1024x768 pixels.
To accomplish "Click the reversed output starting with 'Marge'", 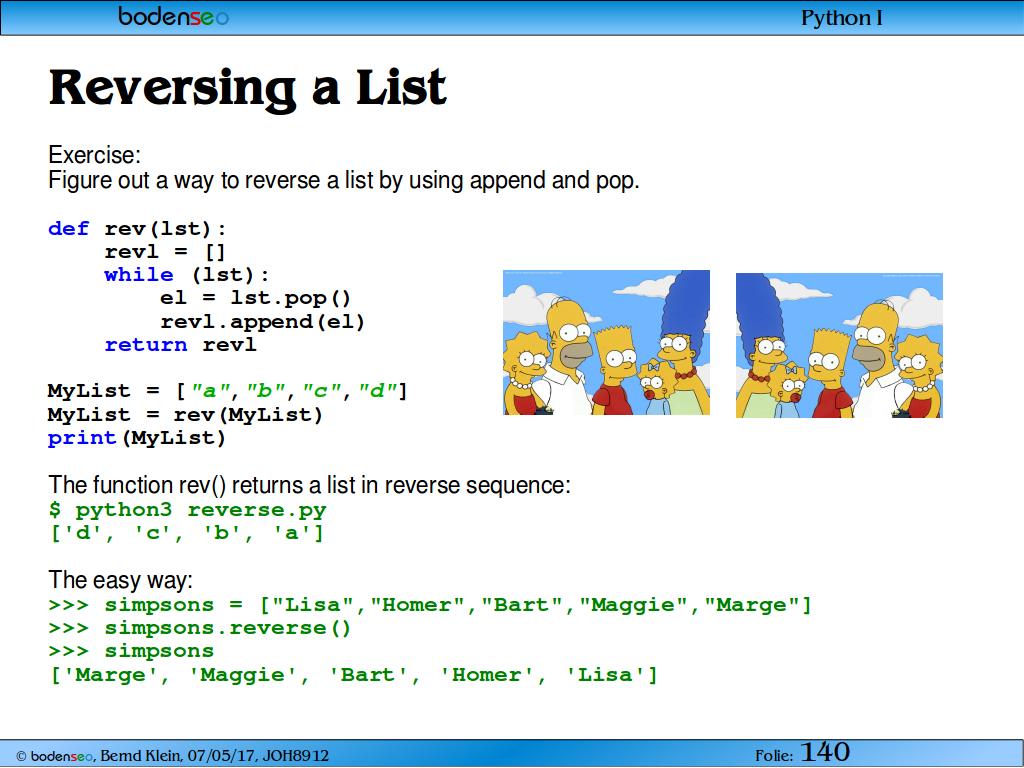I will (354, 675).
